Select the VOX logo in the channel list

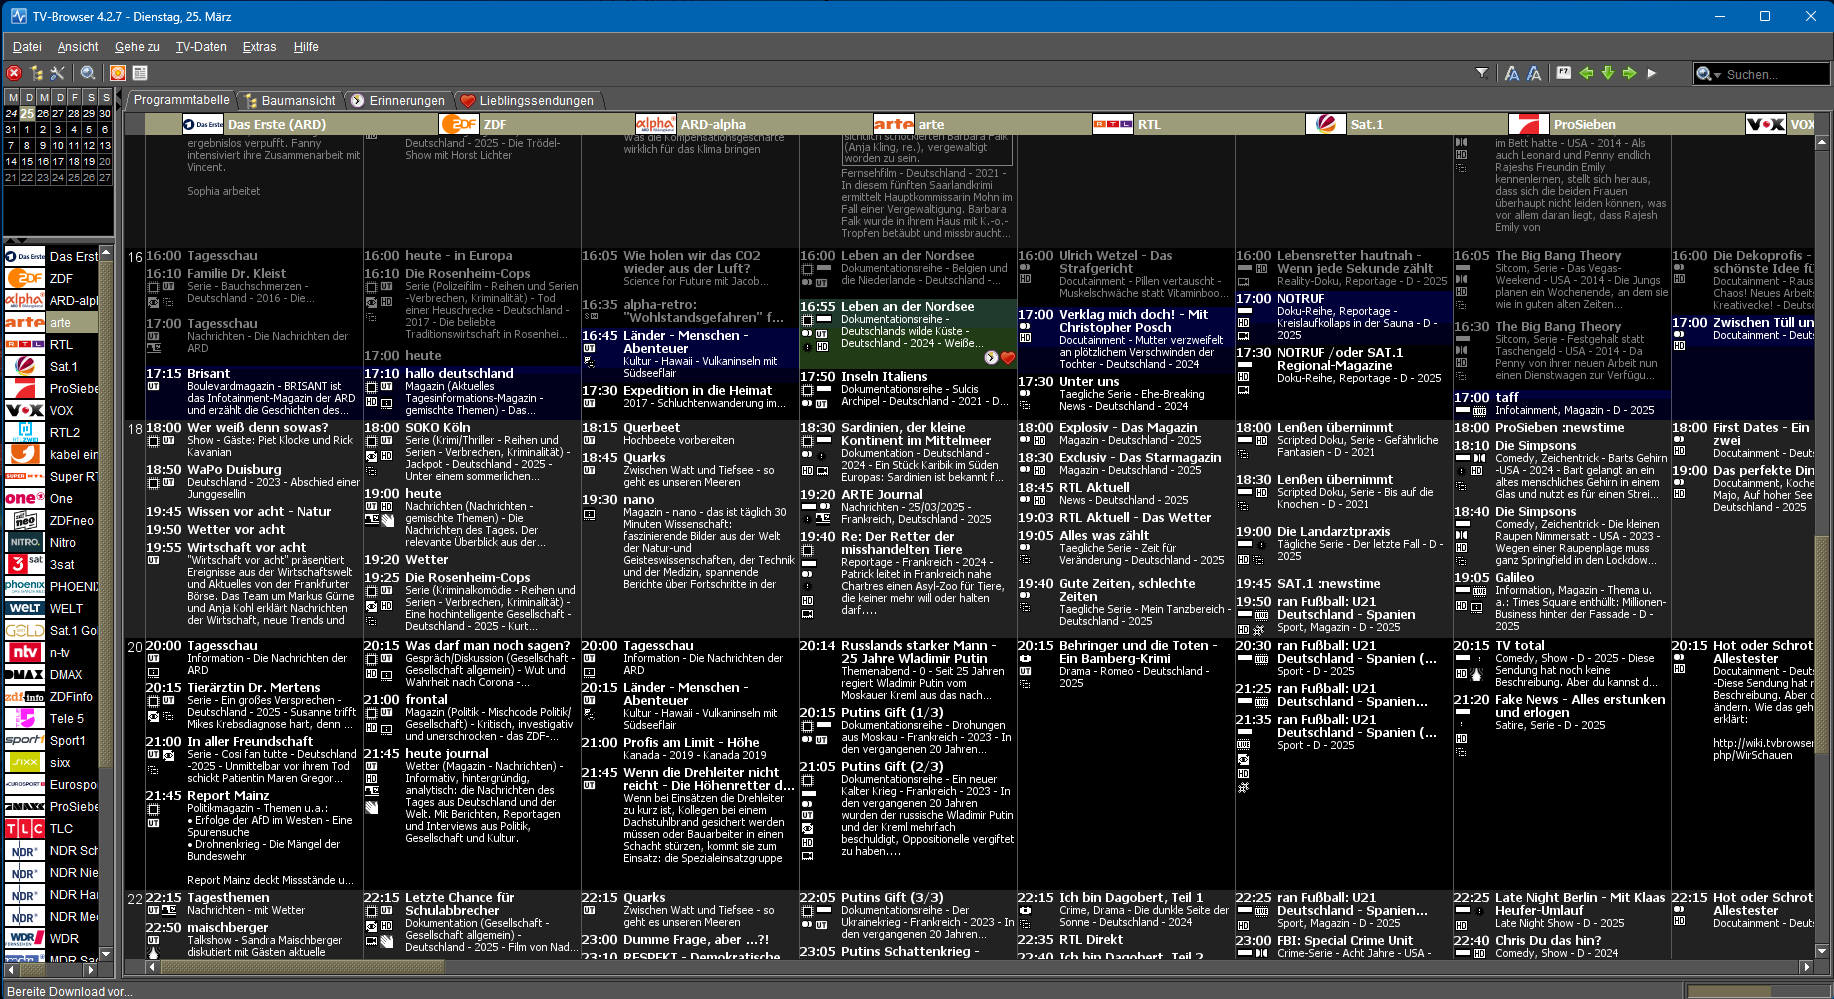coord(25,411)
